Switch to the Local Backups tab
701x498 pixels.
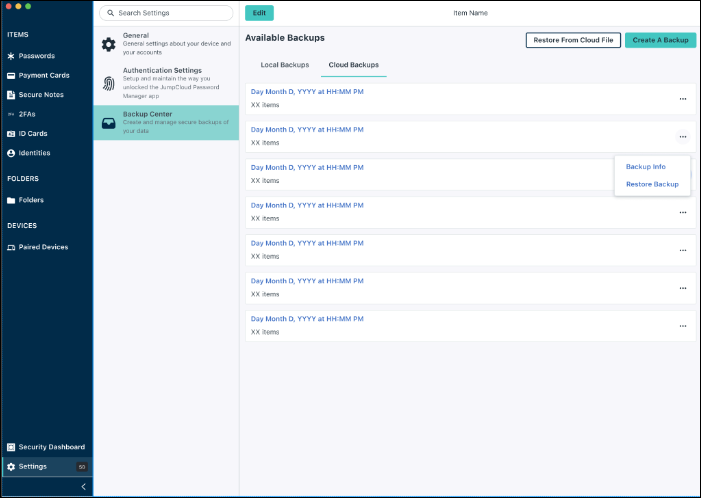pos(283,65)
